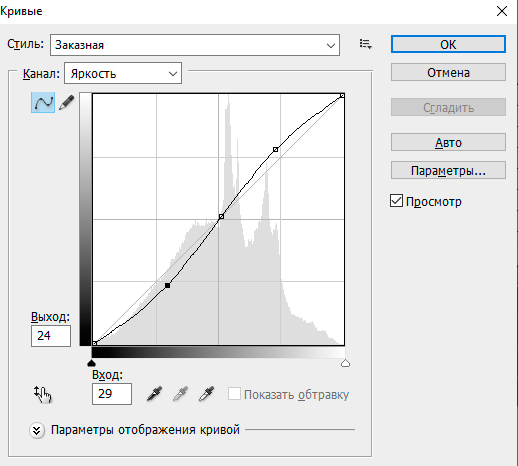518x466 pixels.
Task: Click the OK button
Action: point(448,44)
